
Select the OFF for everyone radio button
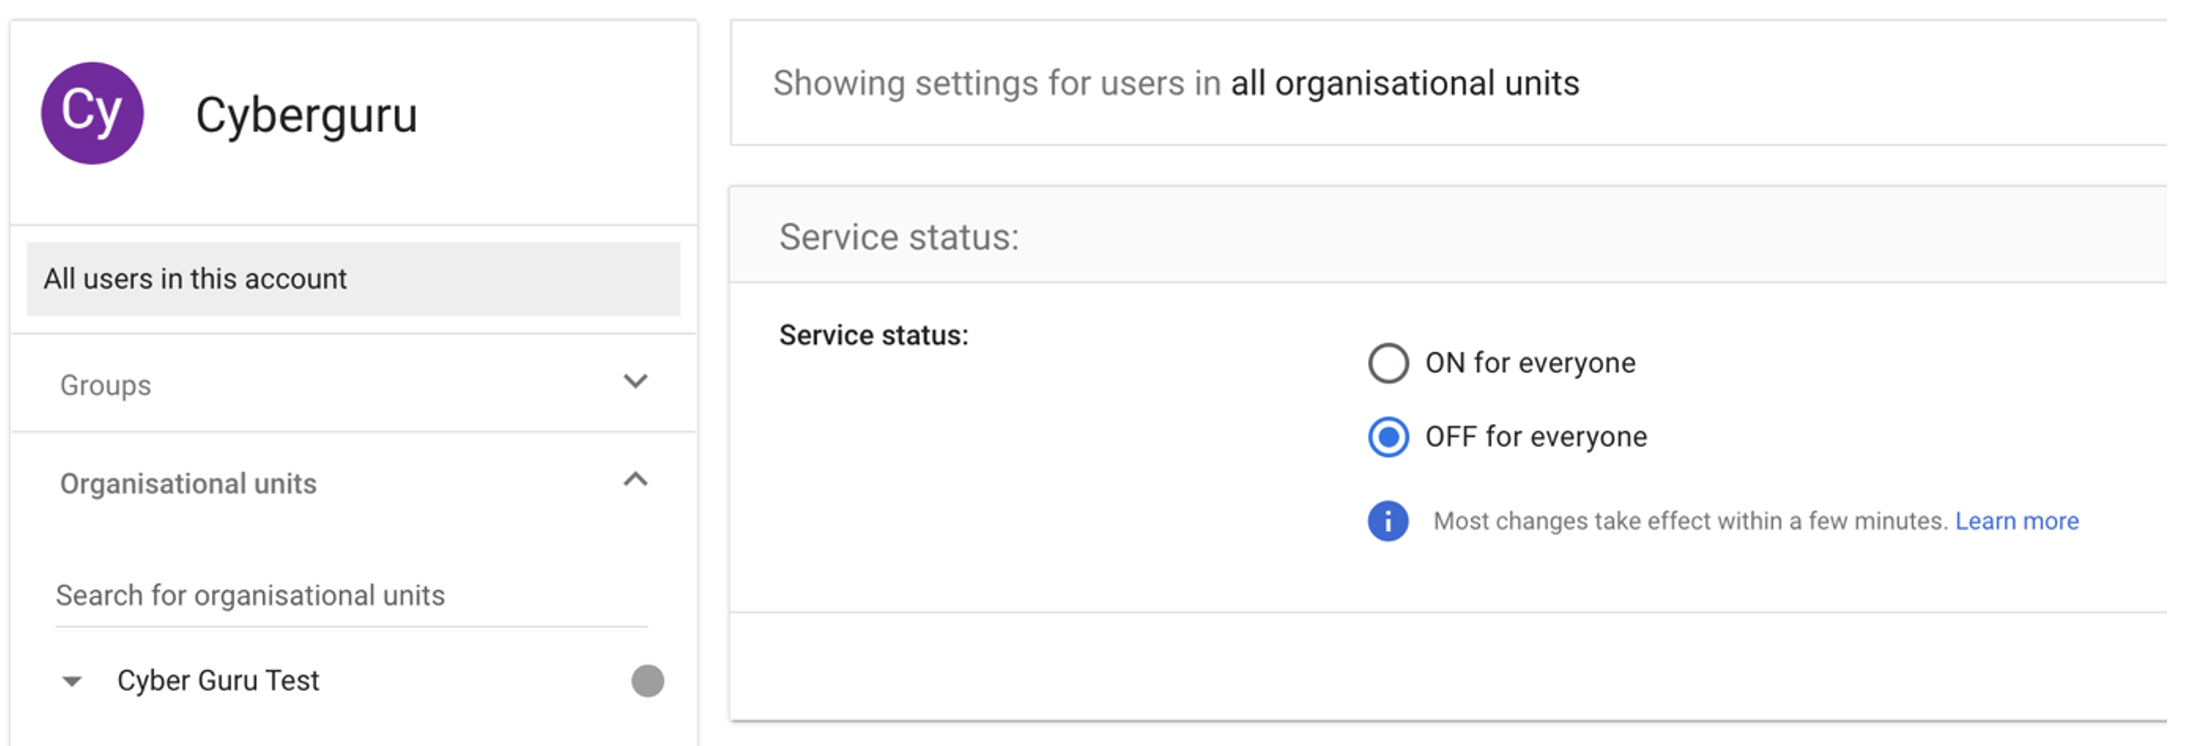pyautogui.click(x=1388, y=437)
